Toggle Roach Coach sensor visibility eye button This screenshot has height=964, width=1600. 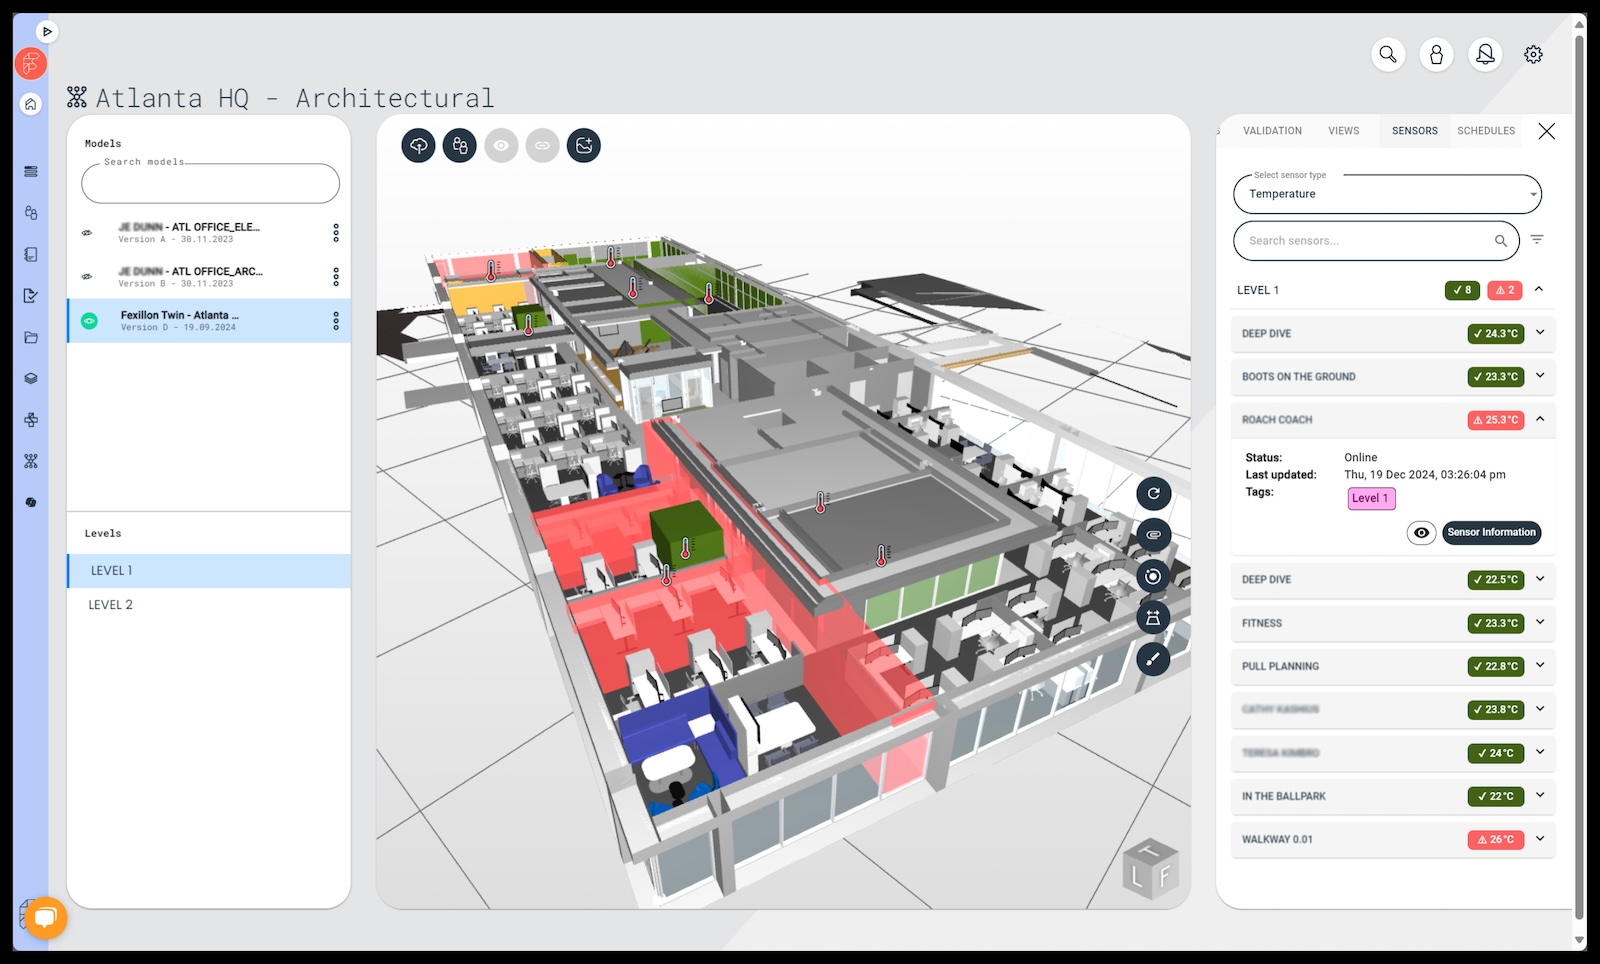point(1421,533)
